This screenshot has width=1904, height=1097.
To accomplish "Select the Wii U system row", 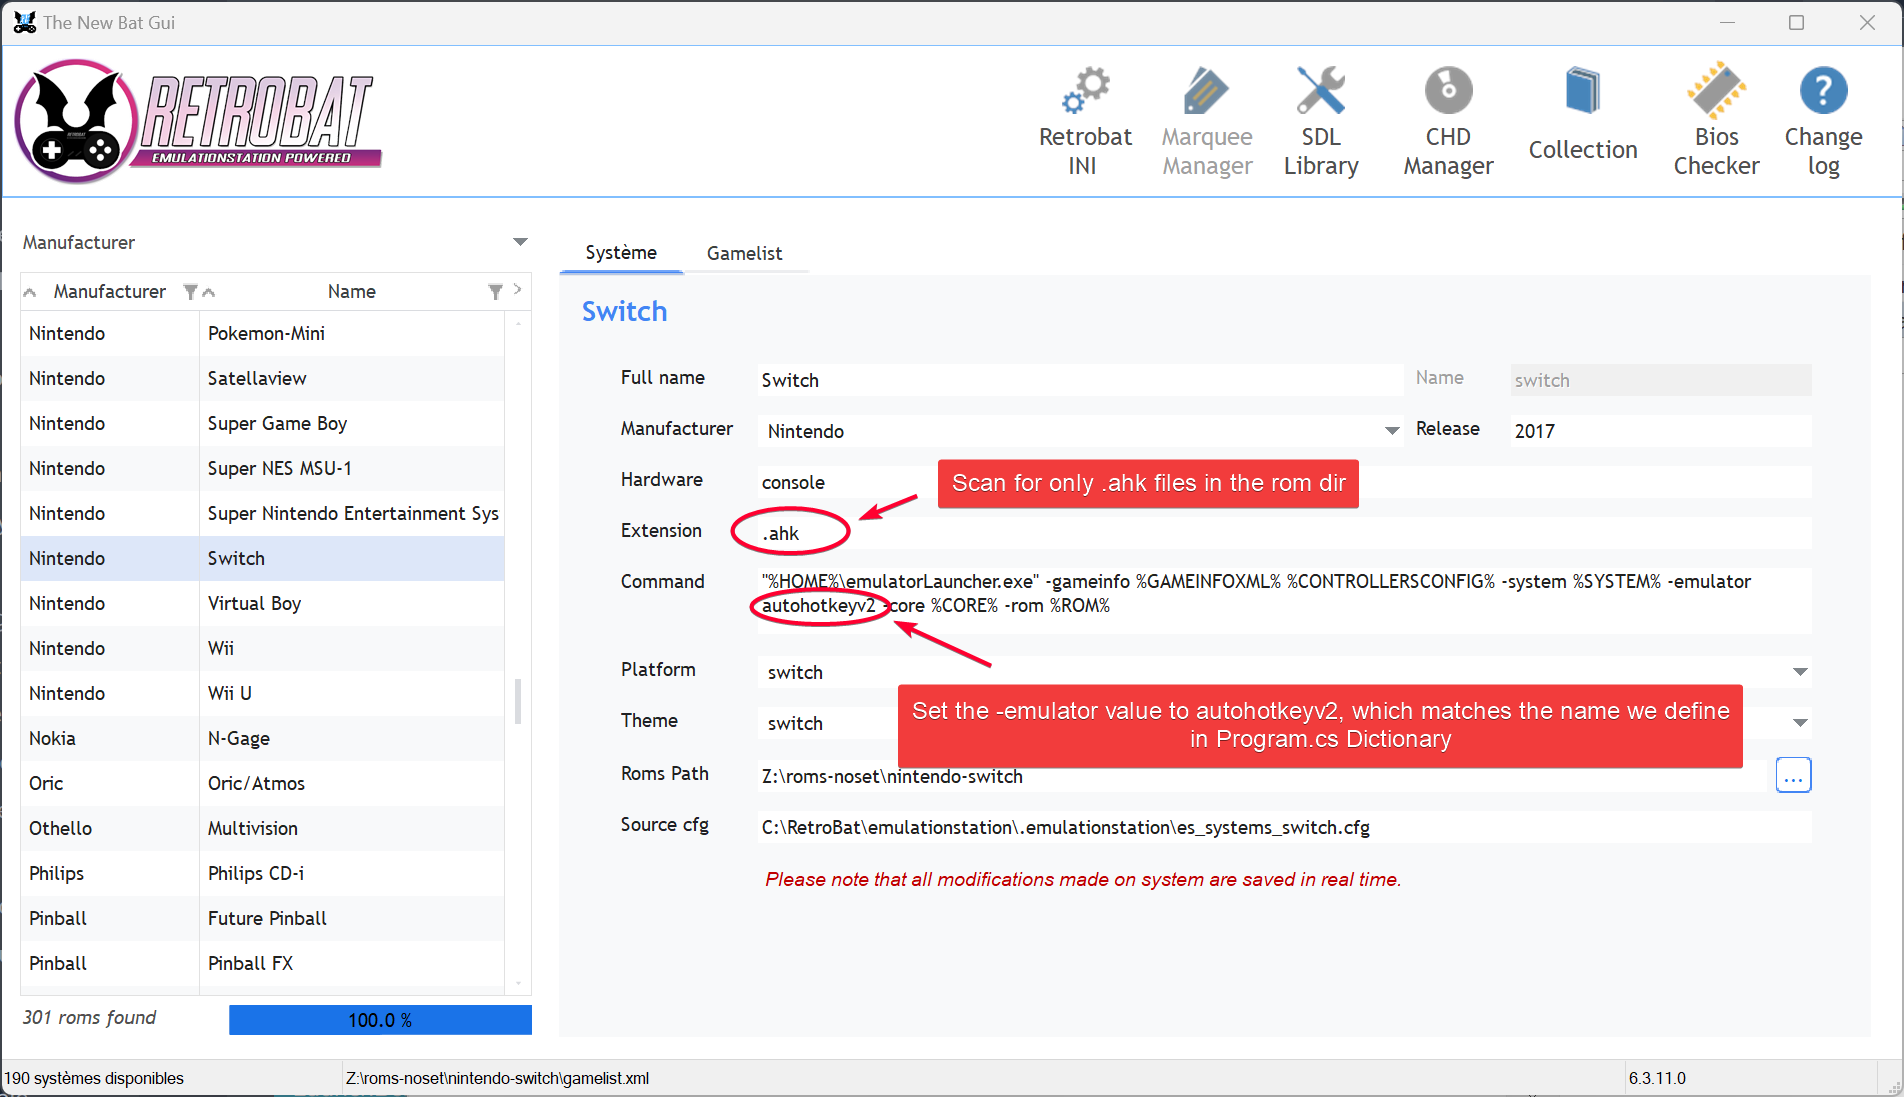I will click(262, 693).
